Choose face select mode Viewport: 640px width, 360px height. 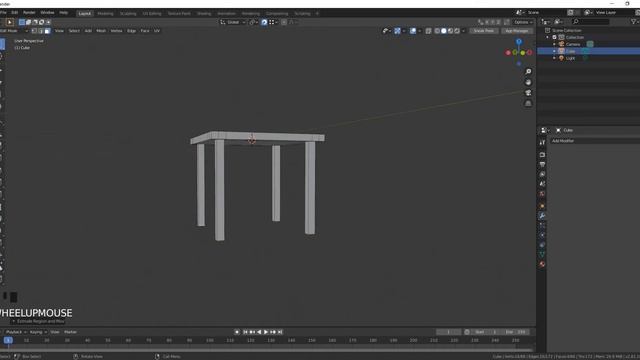click(x=47, y=31)
